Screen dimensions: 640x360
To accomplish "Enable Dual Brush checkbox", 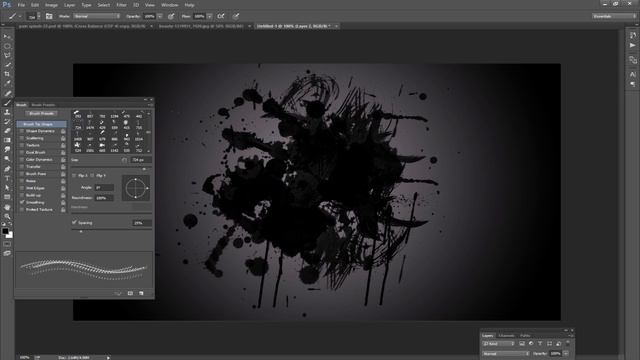I will 22,152.
